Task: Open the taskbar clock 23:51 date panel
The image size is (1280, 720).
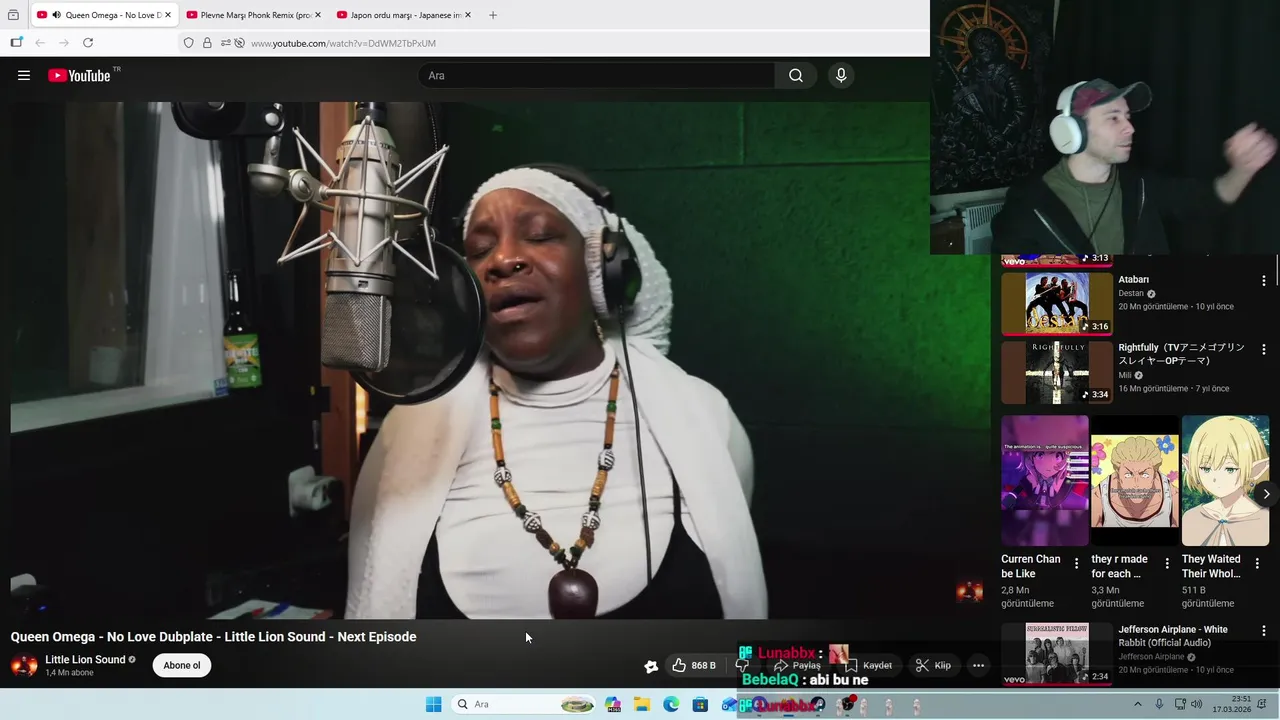Action: 1234,704
